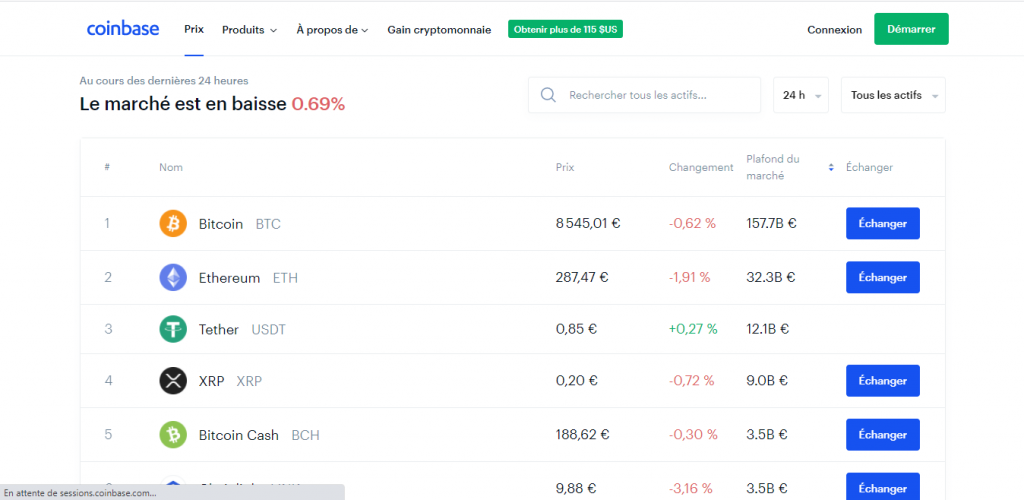Click the Bitcoin Cash name text
The height and width of the screenshot is (500, 1024).
[x=238, y=435]
